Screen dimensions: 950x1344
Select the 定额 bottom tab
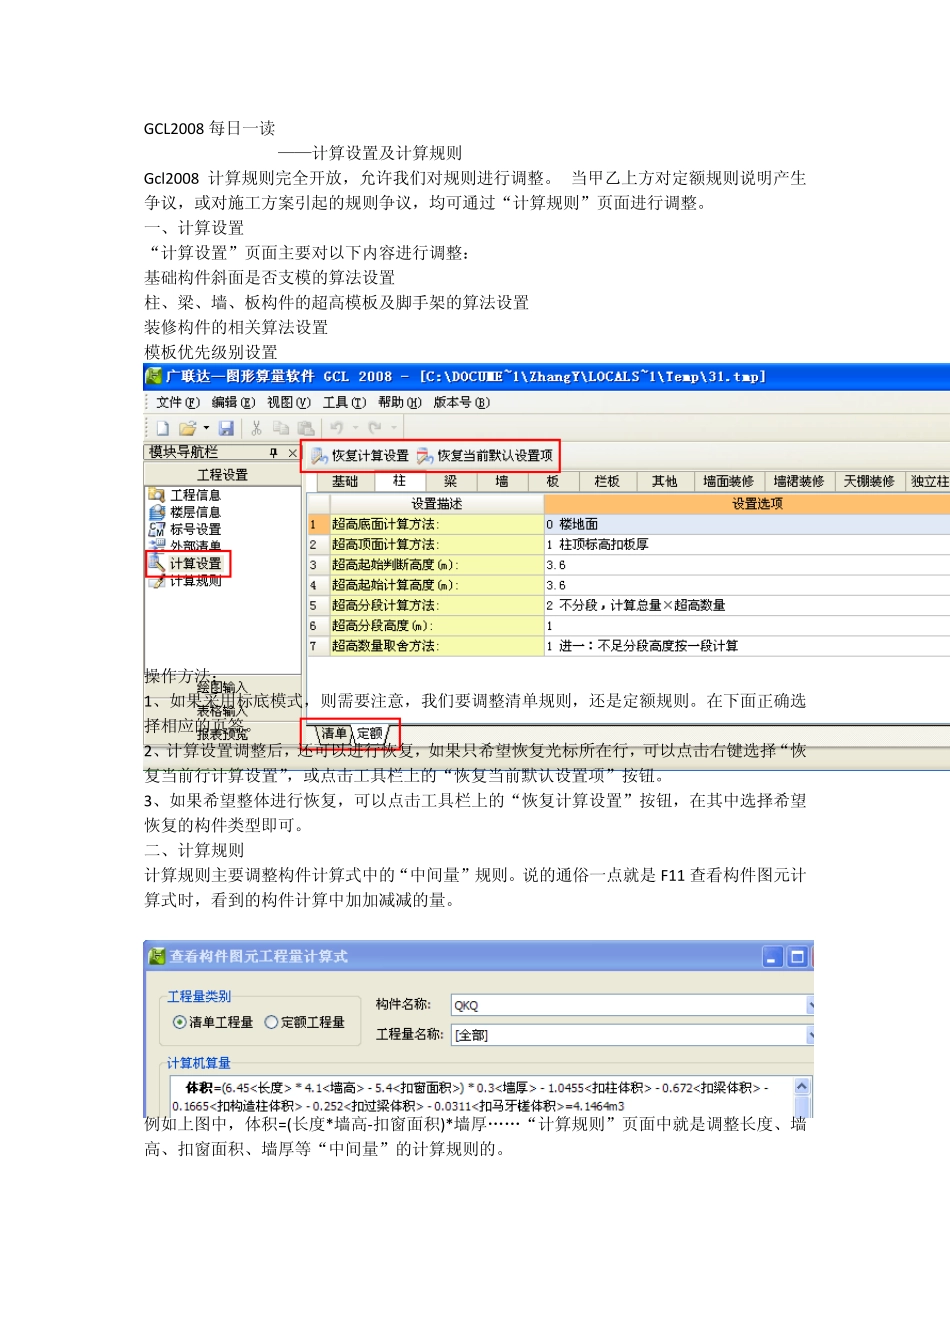pos(369,733)
